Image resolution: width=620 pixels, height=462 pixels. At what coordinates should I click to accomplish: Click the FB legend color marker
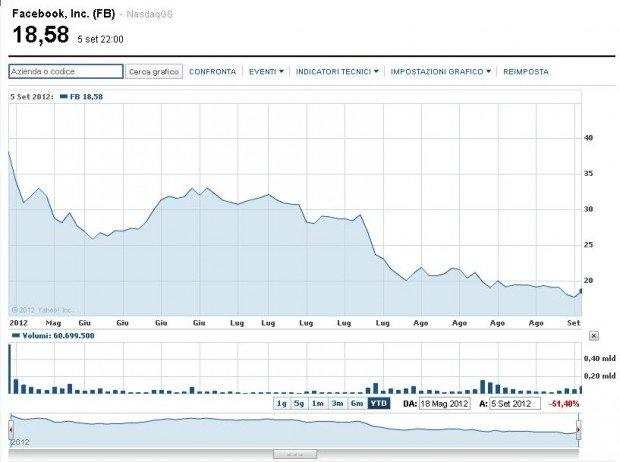pos(64,96)
